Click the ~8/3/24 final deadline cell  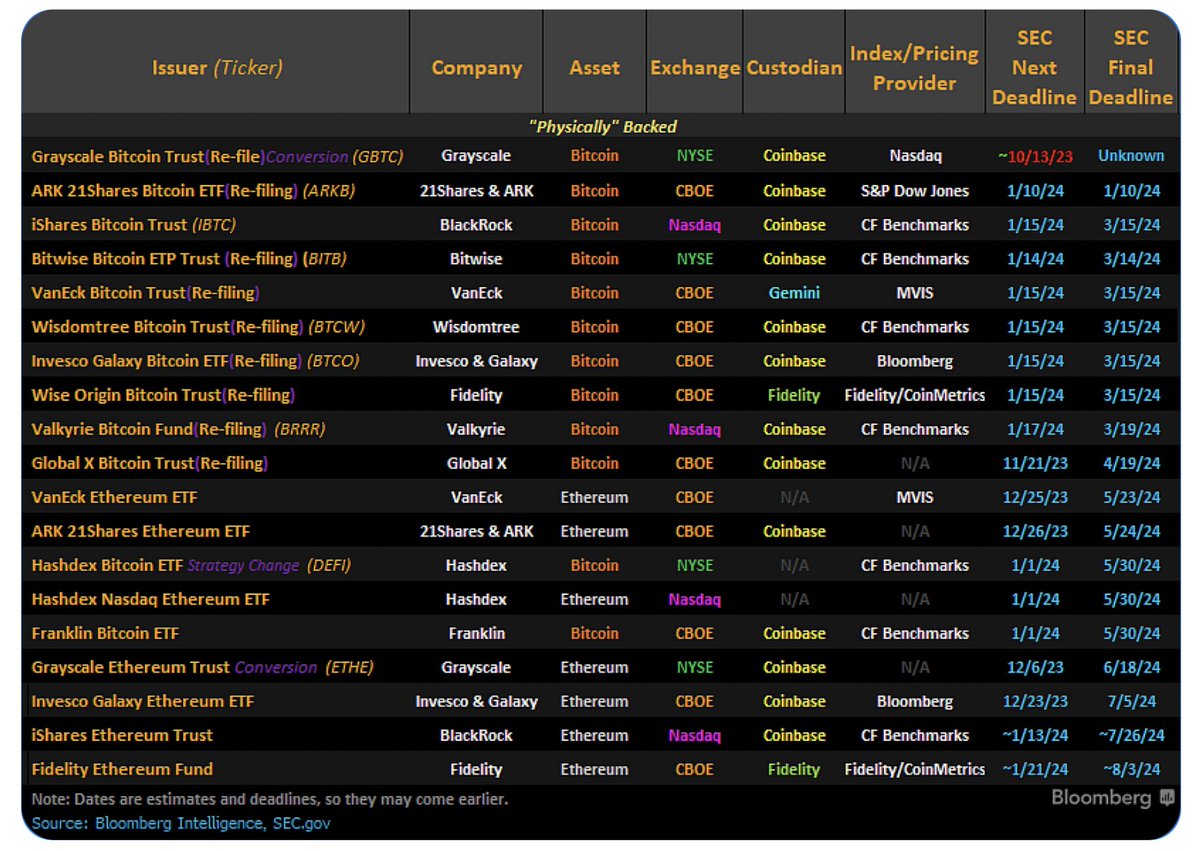click(x=1131, y=769)
